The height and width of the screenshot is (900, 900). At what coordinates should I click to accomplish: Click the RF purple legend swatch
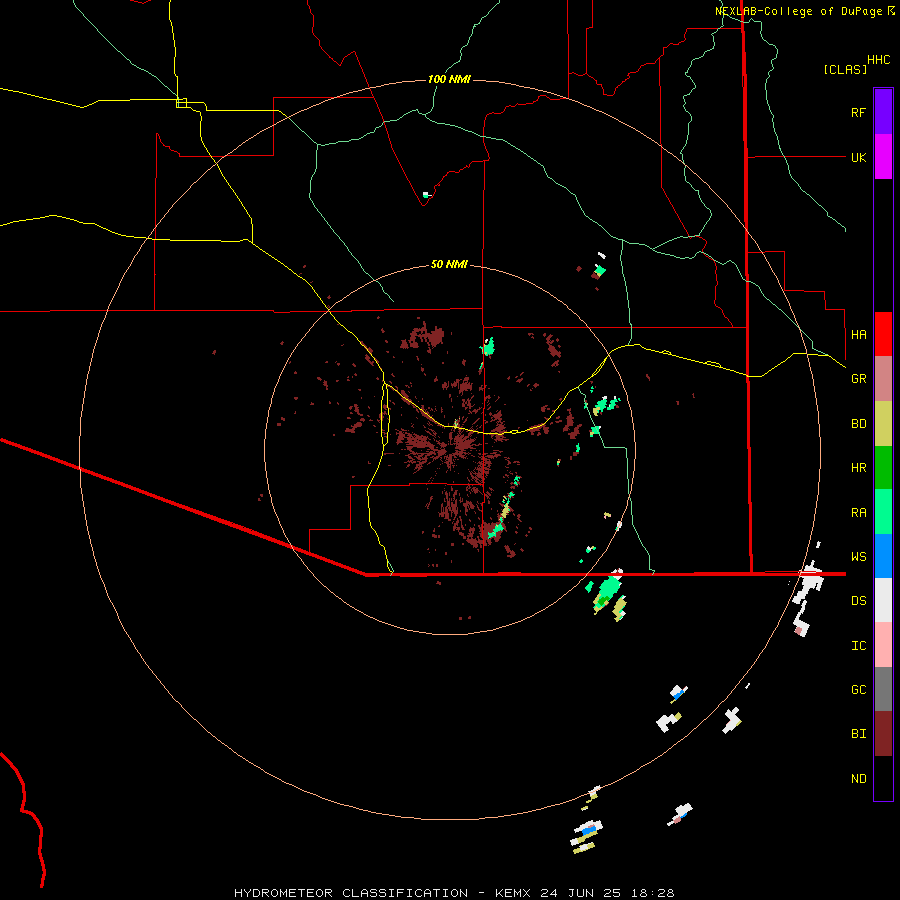(883, 112)
